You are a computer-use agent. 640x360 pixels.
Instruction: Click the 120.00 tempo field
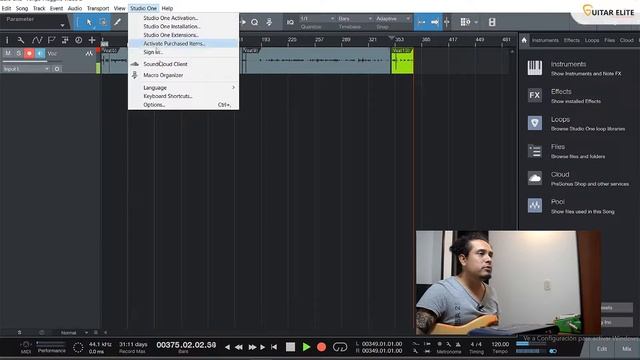(500, 344)
